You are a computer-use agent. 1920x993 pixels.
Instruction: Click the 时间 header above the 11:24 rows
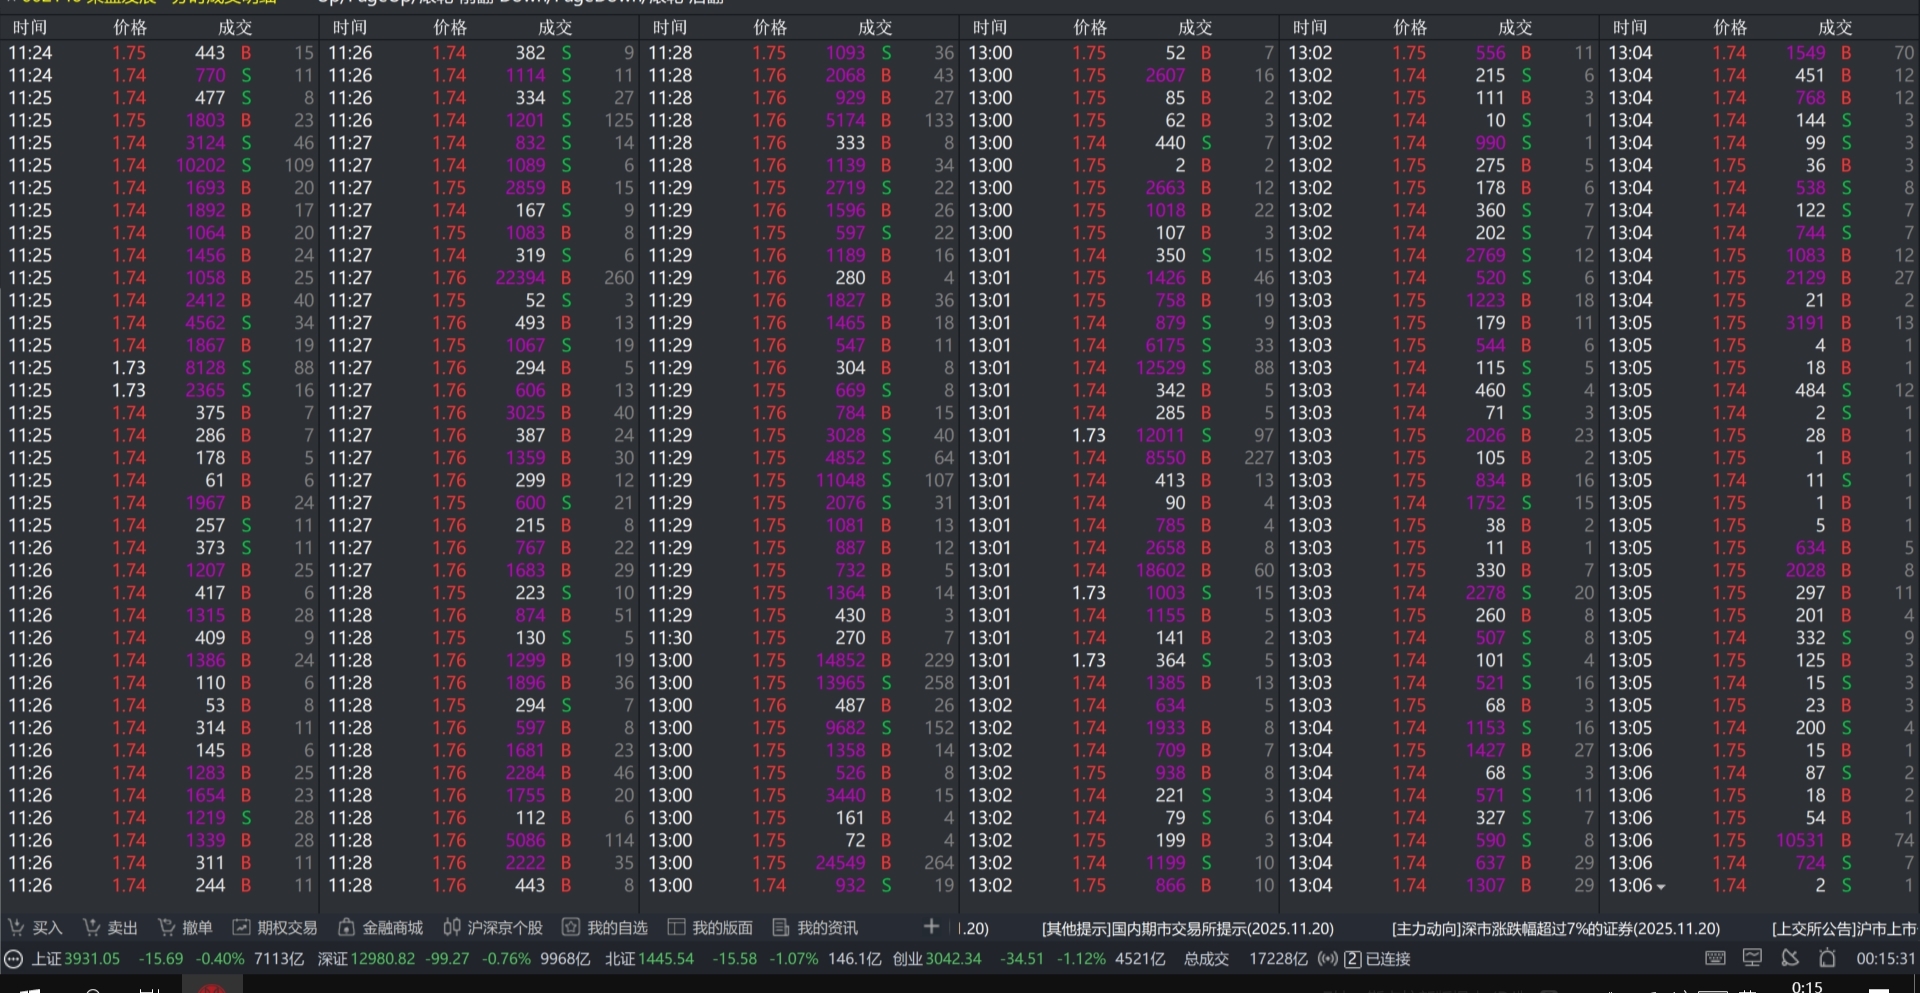pos(30,28)
